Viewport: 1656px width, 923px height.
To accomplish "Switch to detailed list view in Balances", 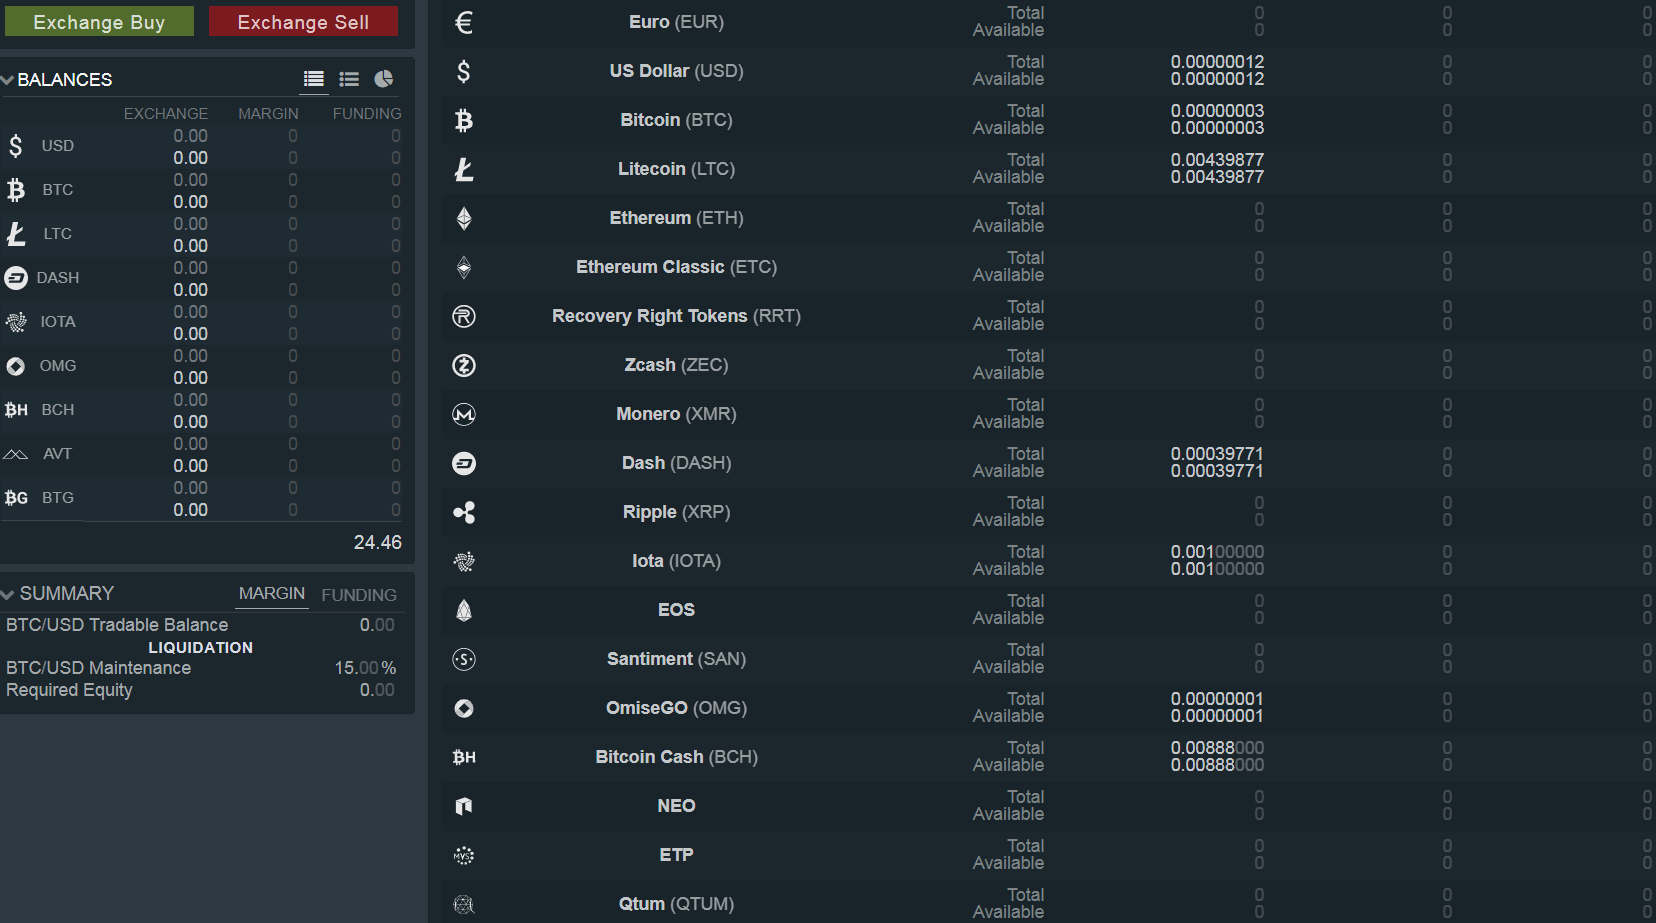I will click(x=314, y=79).
